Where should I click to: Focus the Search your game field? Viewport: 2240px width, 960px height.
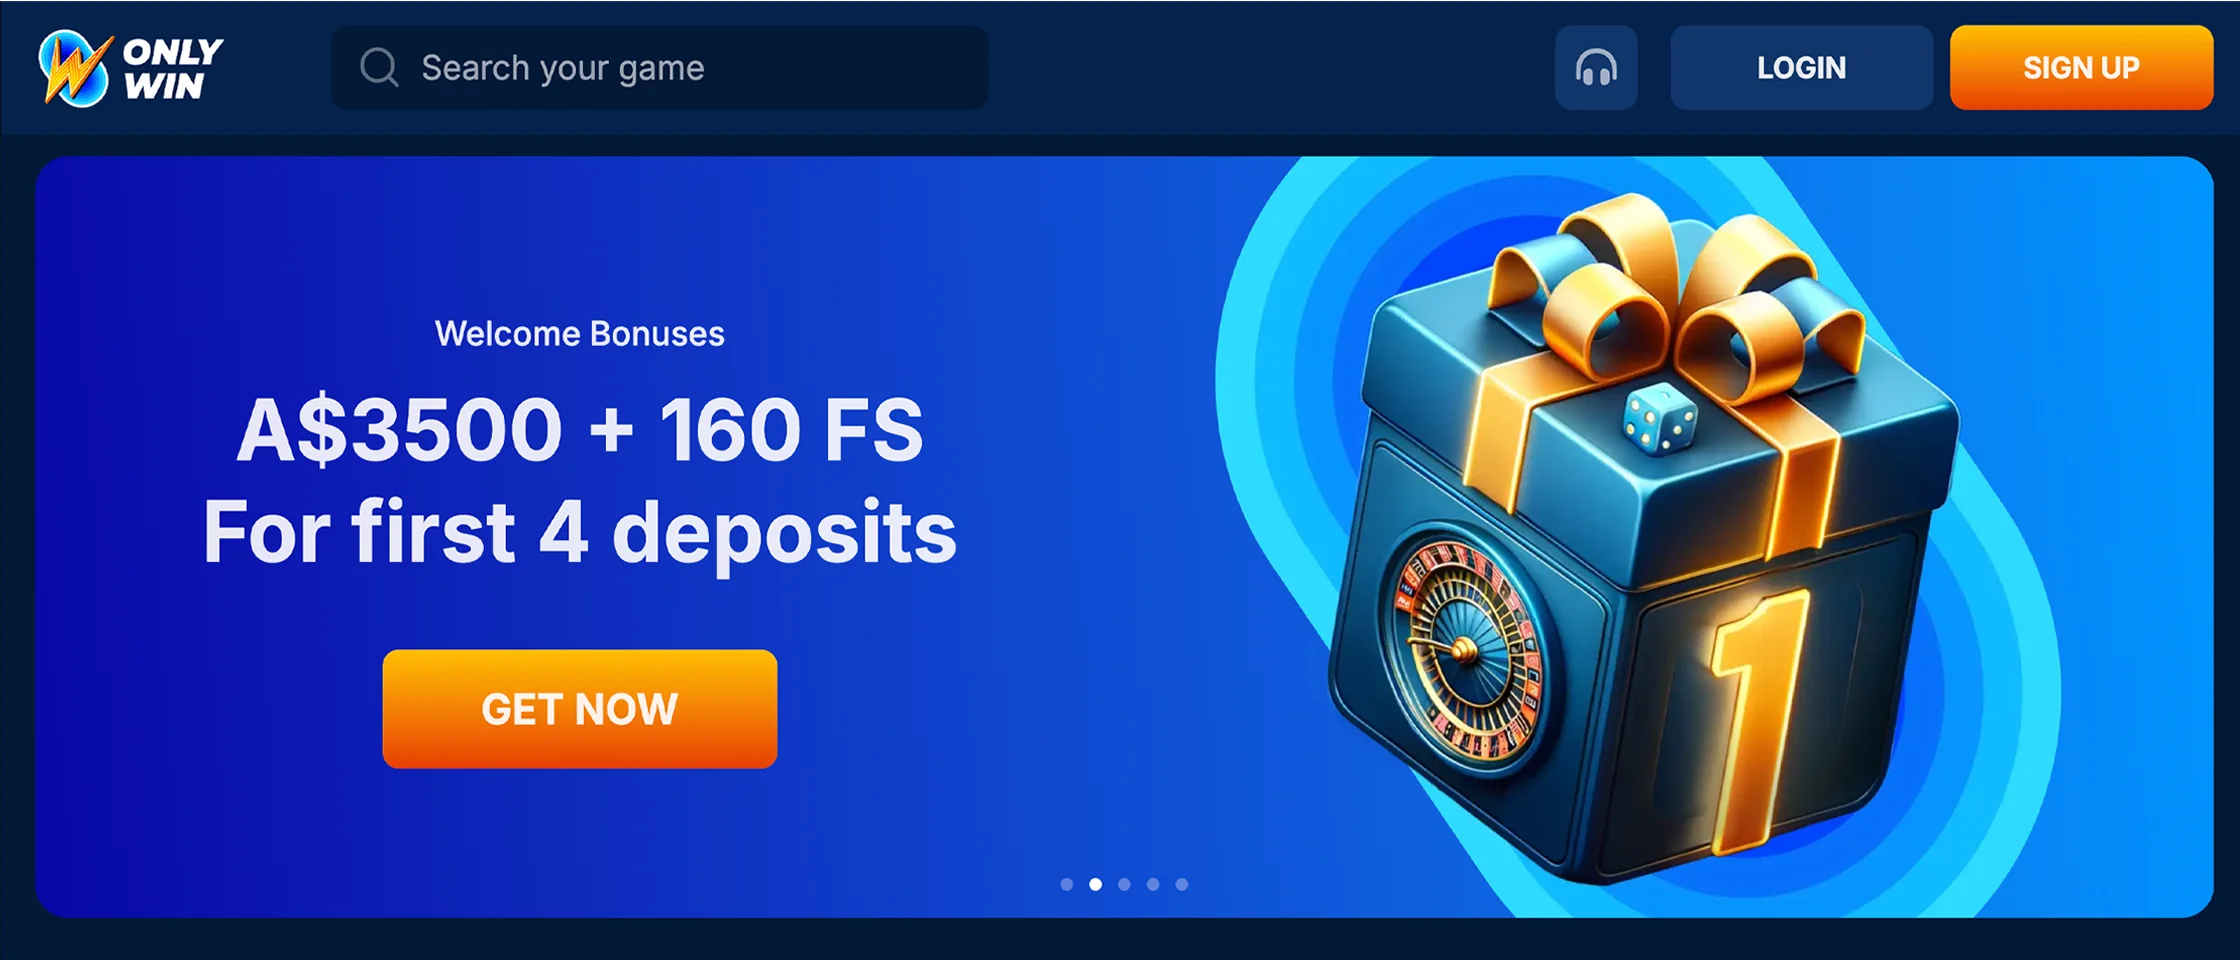pyautogui.click(x=660, y=68)
